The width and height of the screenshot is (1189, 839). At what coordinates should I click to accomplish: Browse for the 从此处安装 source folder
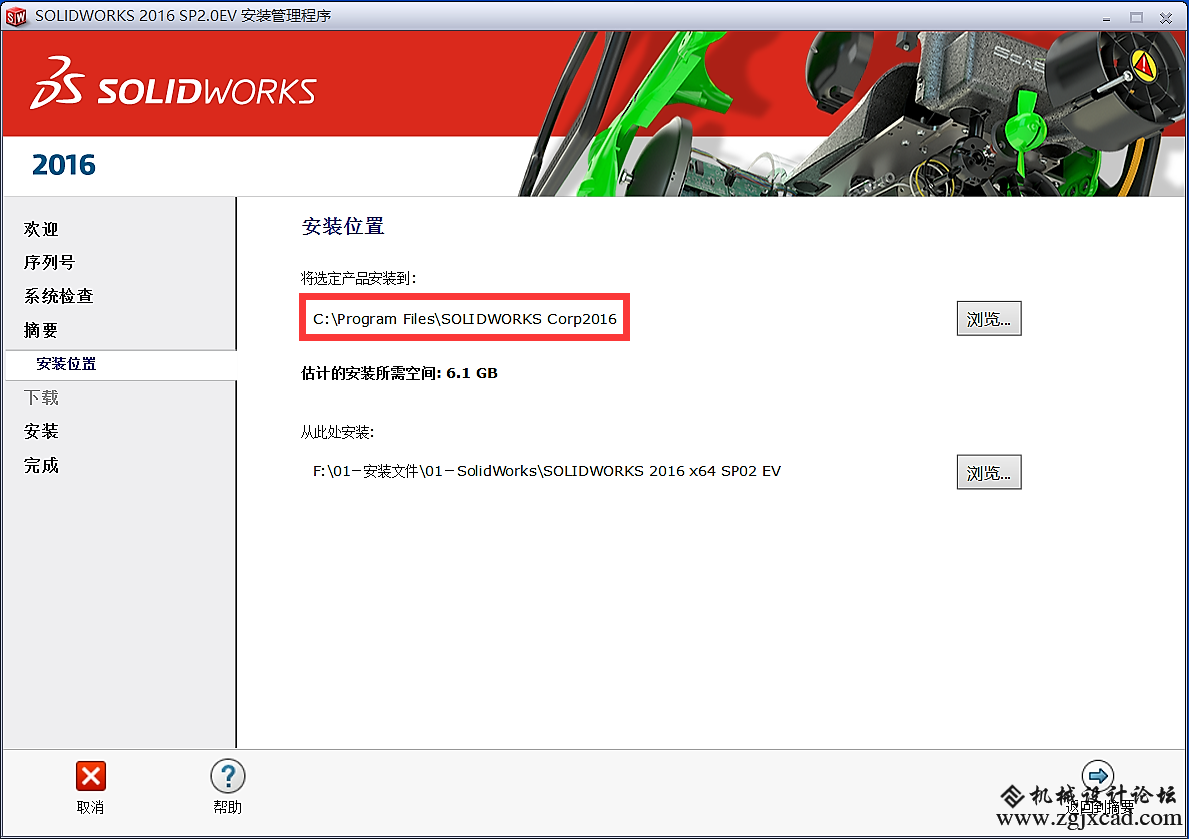point(989,473)
